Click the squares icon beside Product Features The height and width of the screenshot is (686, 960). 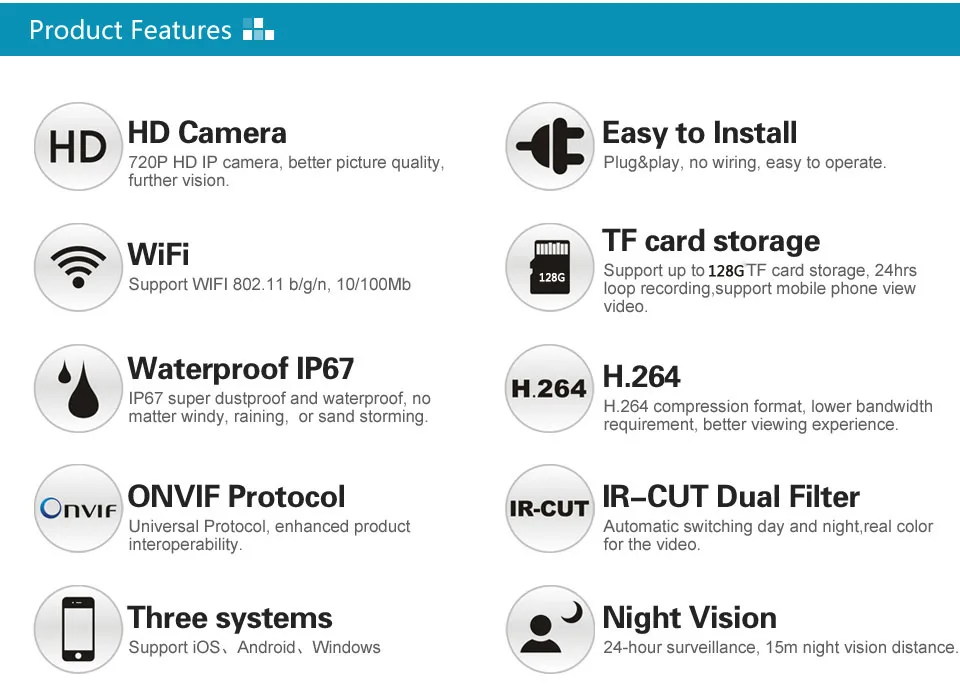(x=258, y=29)
